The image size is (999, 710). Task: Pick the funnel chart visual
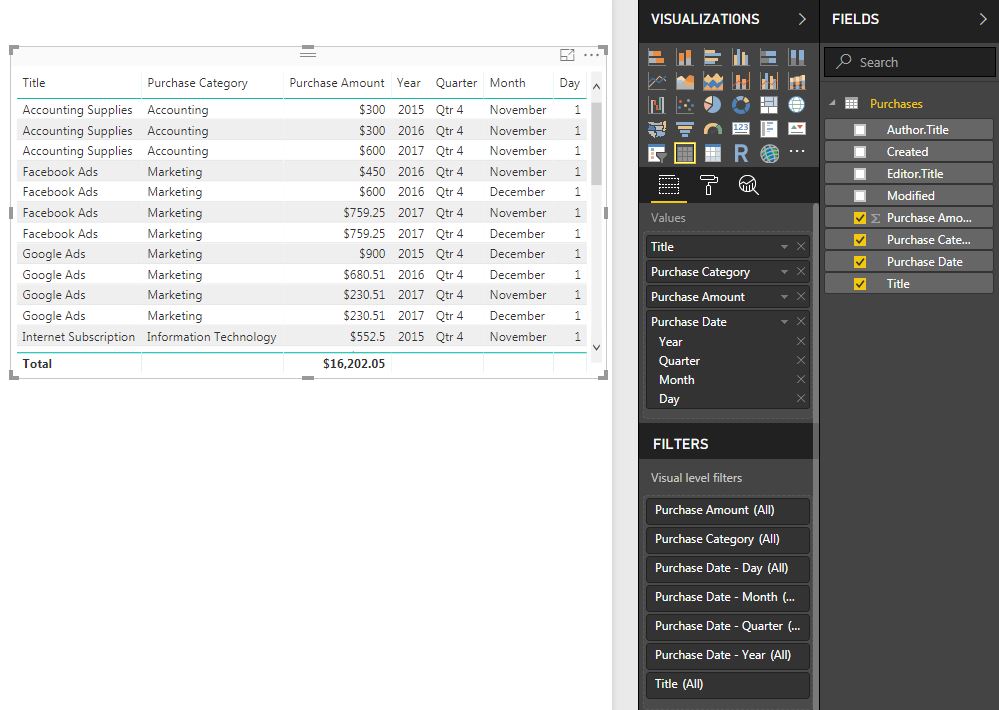pos(685,129)
